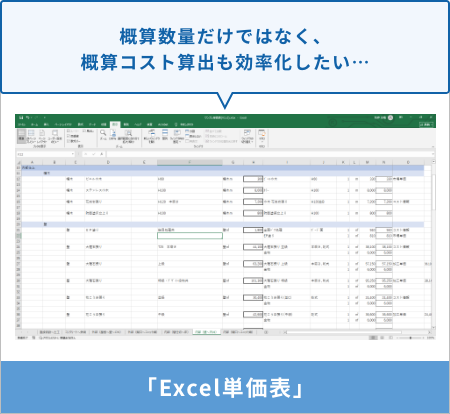This screenshot has height=414, width=450.
Task: Click status bar Page Break Preview icon
Action: coord(391,338)
